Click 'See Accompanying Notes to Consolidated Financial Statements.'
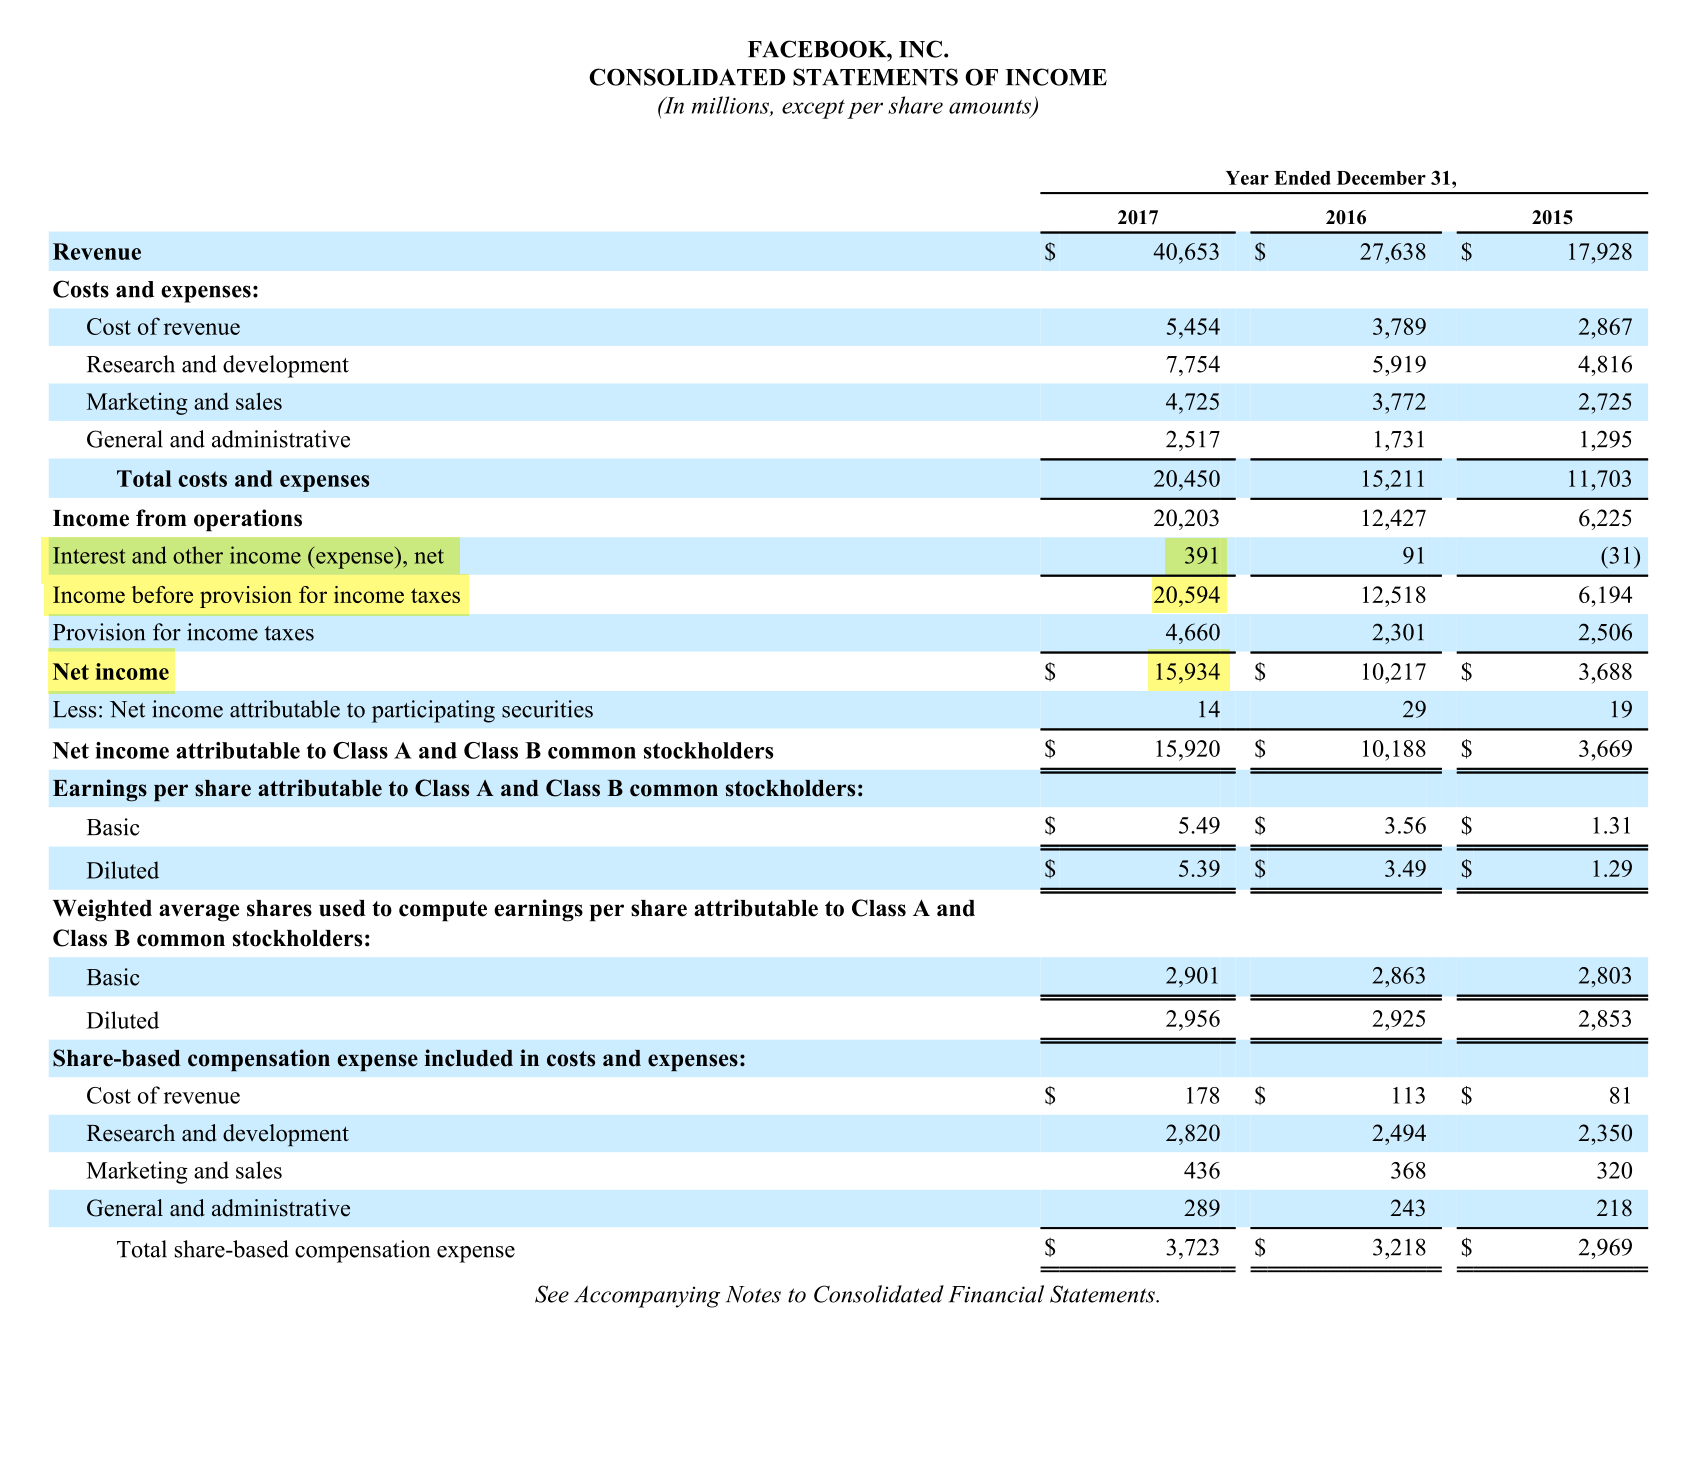Screen dimensions: 1700x1462 (848, 1295)
